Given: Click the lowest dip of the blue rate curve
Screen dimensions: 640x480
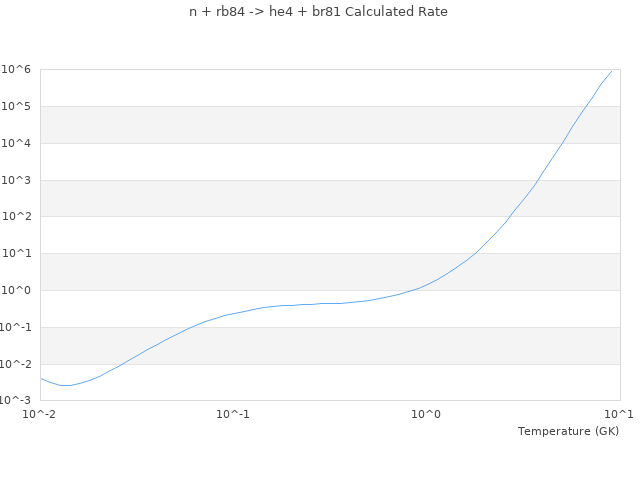Looking at the screenshot, I should pos(66,385).
